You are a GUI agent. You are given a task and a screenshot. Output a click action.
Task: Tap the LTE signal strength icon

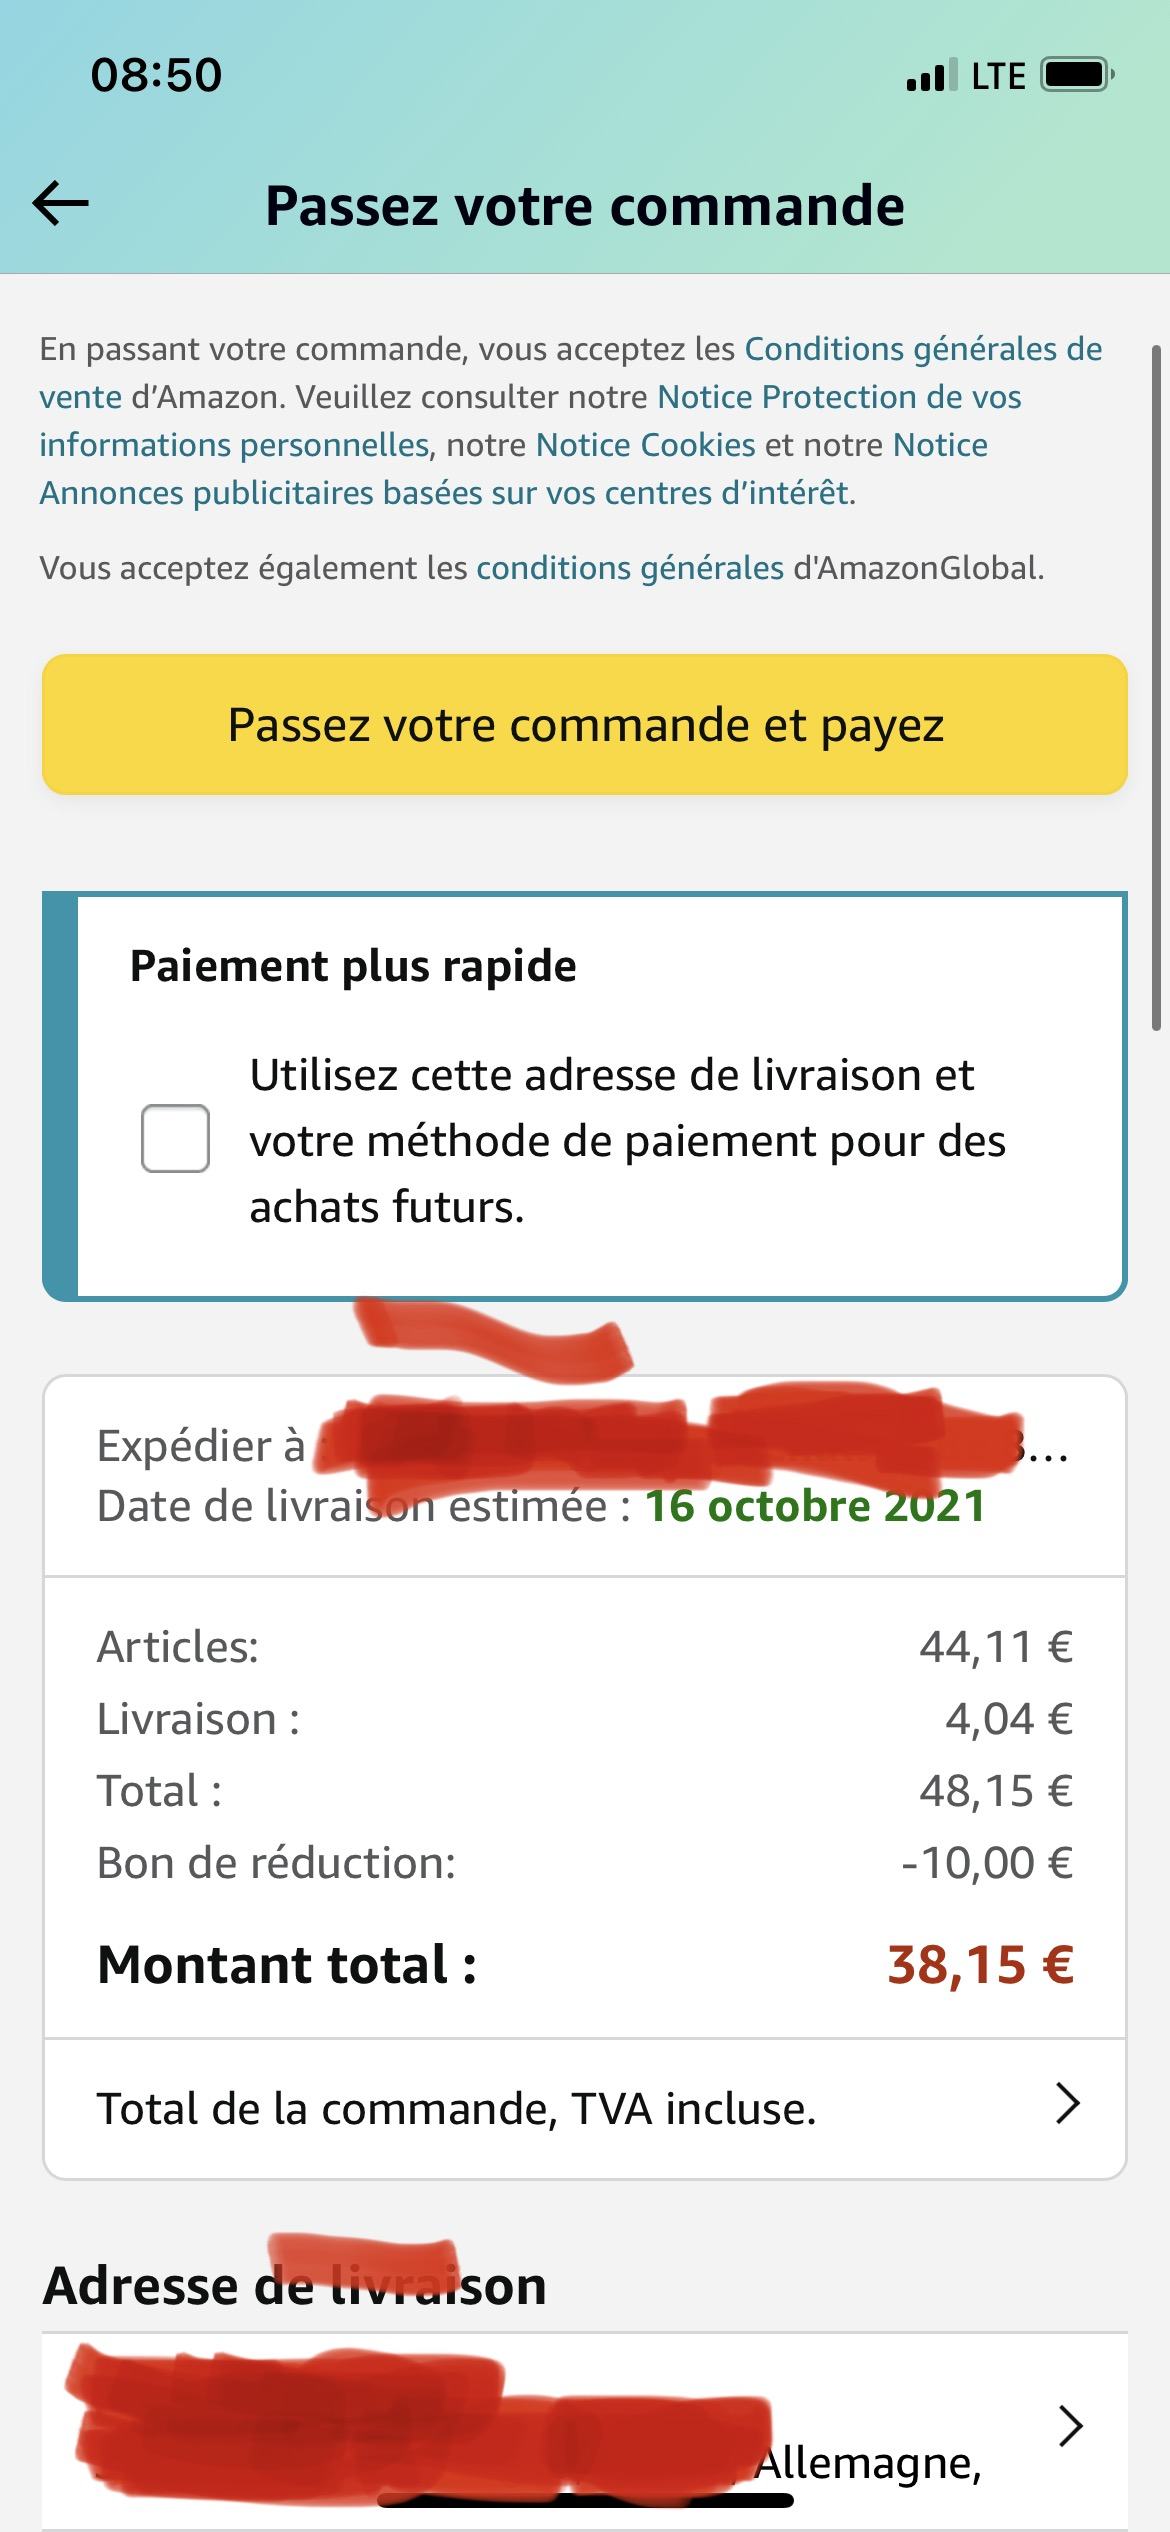[931, 76]
